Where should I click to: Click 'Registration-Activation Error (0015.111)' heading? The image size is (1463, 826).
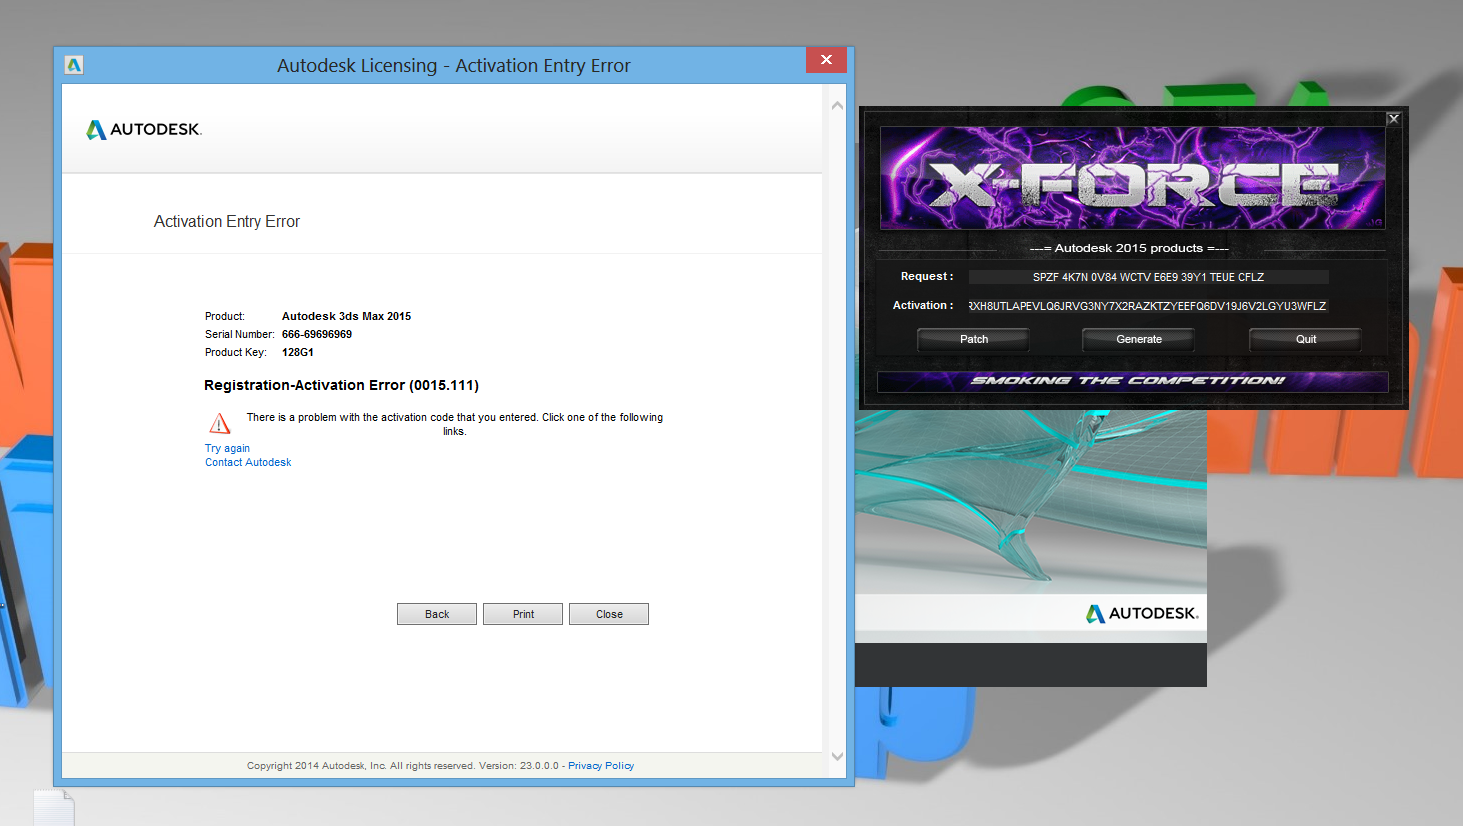[341, 385]
